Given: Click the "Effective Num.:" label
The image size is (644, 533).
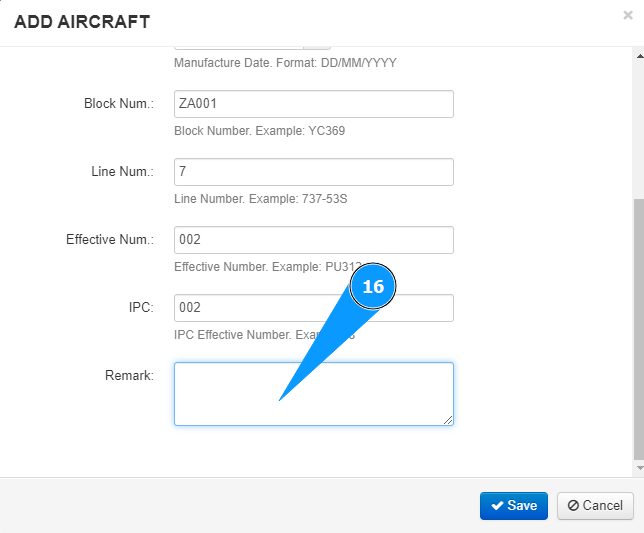Looking at the screenshot, I should click(110, 240).
